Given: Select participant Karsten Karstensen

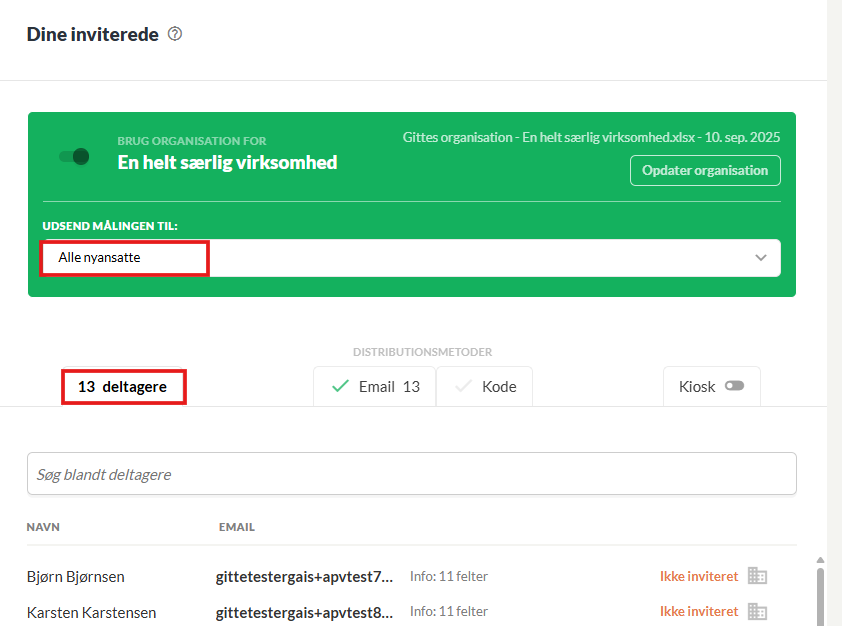Looking at the screenshot, I should [91, 613].
